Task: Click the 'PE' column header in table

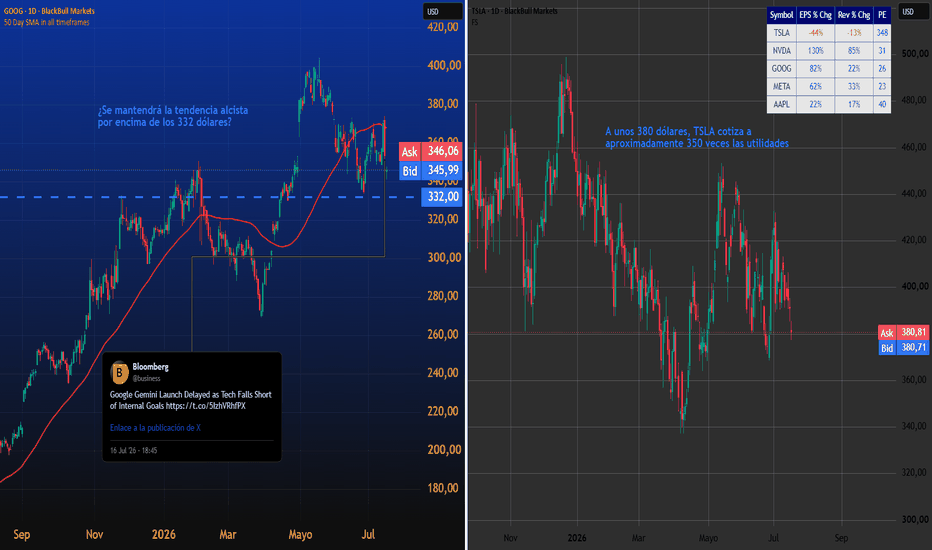Action: (882, 15)
